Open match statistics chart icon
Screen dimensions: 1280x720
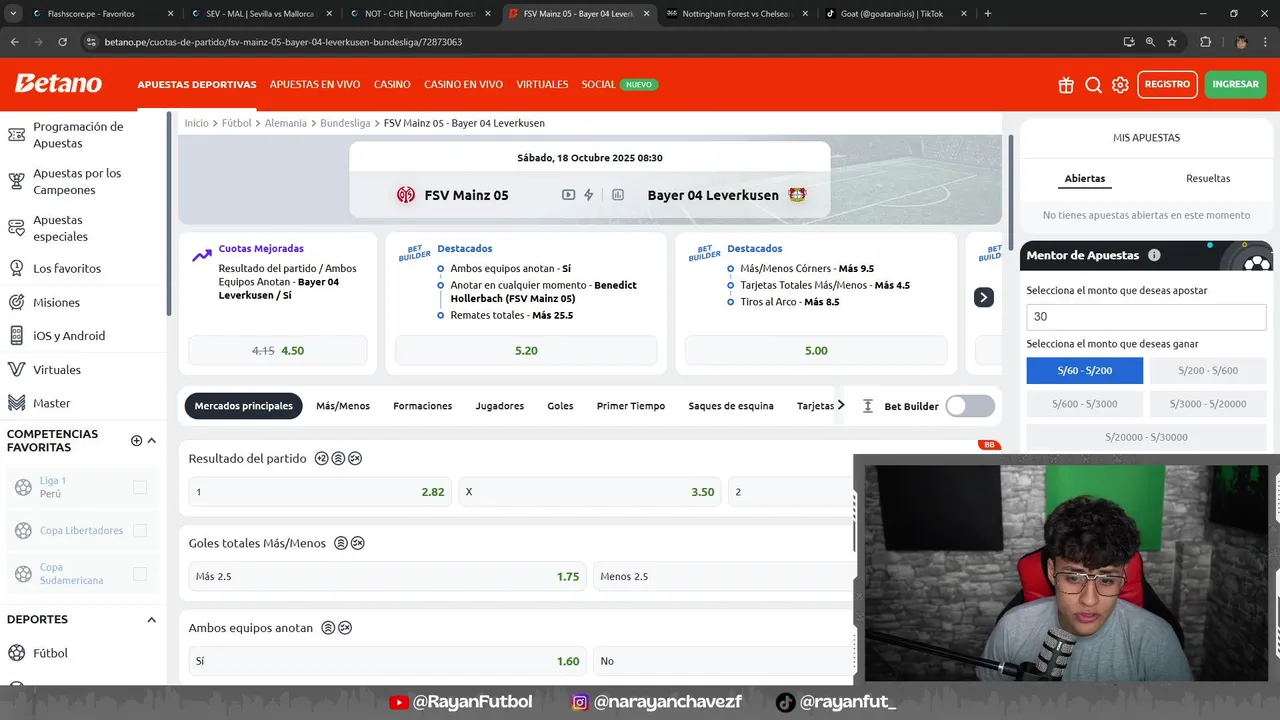pos(618,195)
